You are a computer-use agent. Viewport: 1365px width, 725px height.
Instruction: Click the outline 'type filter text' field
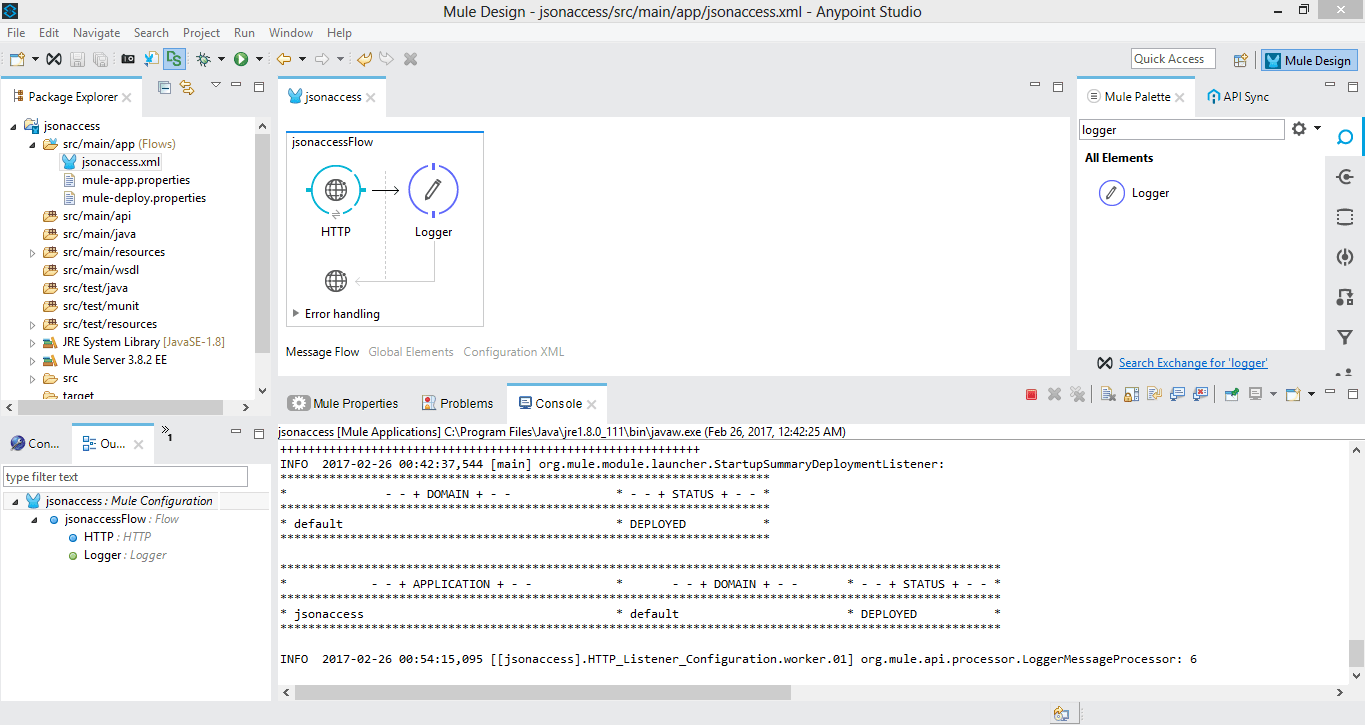[x=125, y=477]
